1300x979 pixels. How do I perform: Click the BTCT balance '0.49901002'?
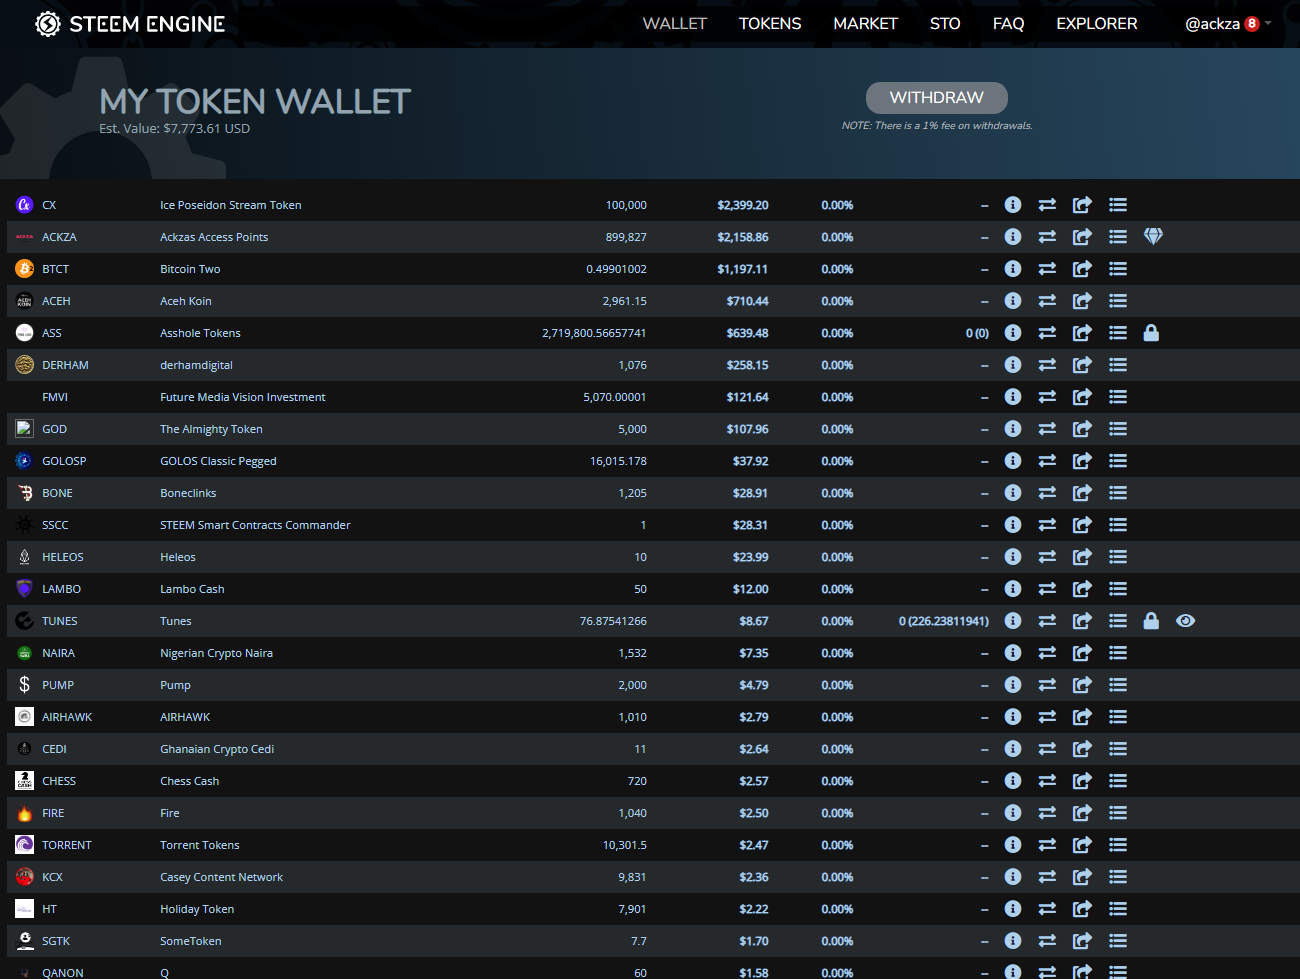[616, 269]
